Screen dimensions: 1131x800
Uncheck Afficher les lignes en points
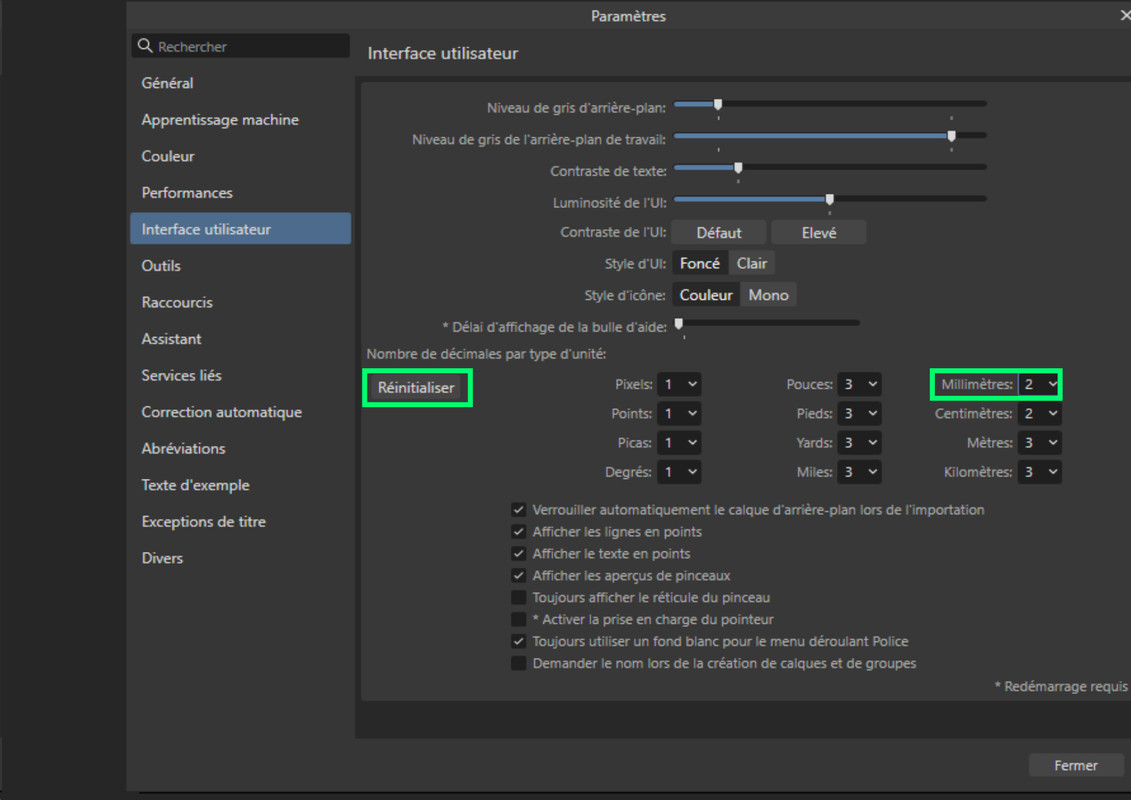(518, 532)
